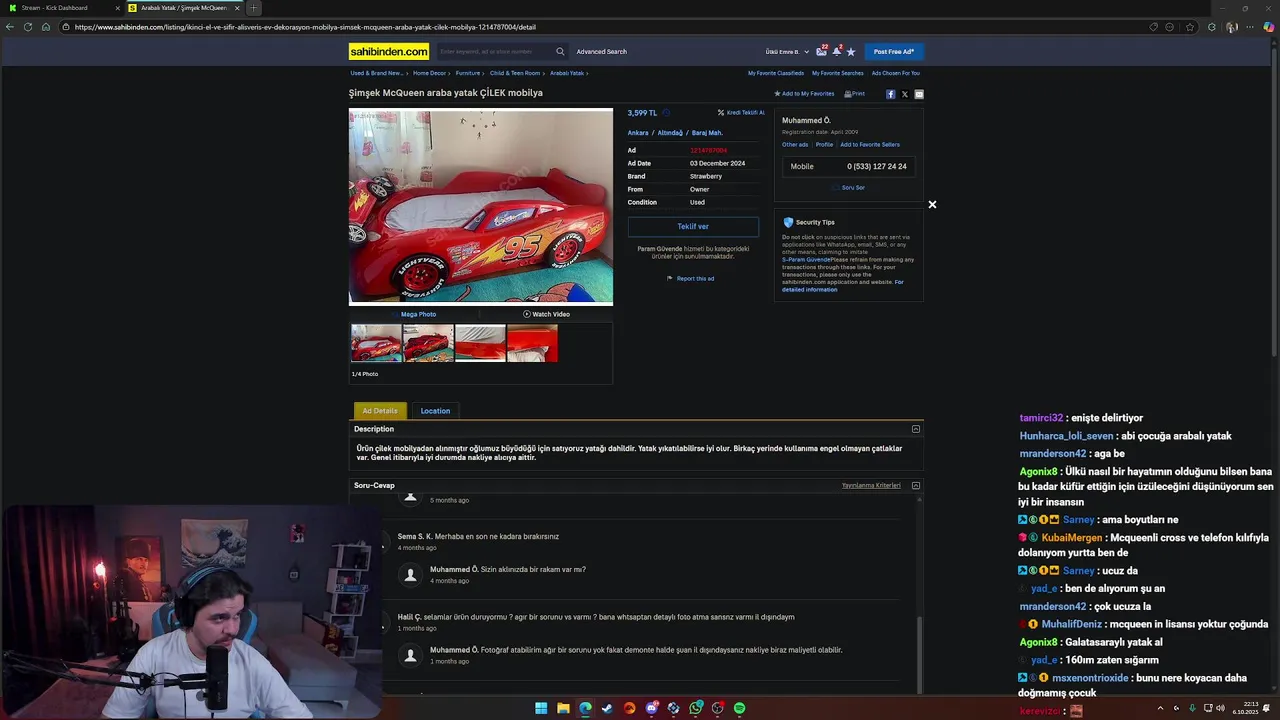Click the price info icon next to 3,599 TL
The image size is (1280, 720).
click(667, 113)
